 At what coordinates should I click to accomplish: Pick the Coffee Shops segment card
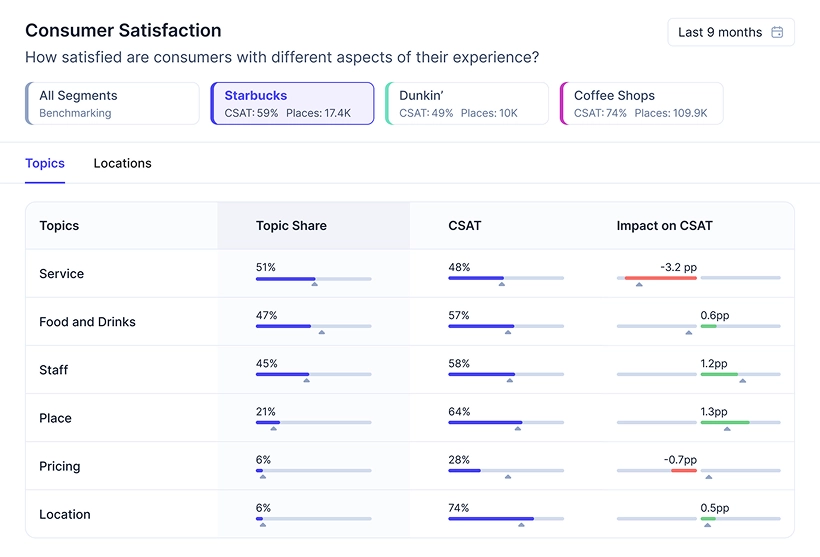coord(641,104)
